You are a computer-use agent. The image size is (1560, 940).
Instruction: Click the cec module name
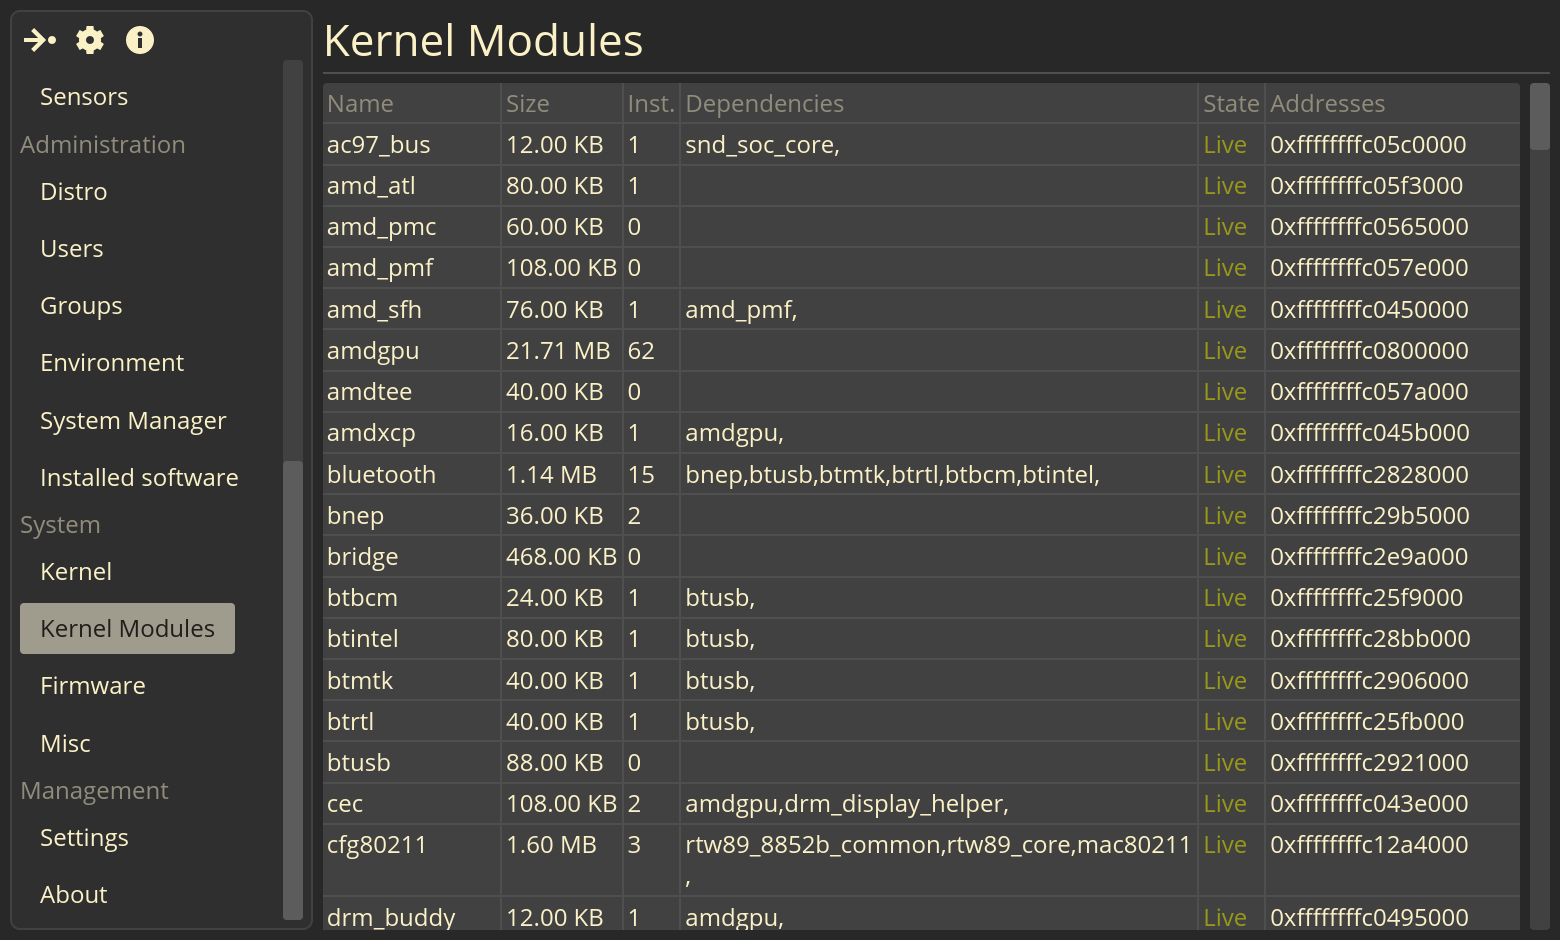click(x=345, y=804)
